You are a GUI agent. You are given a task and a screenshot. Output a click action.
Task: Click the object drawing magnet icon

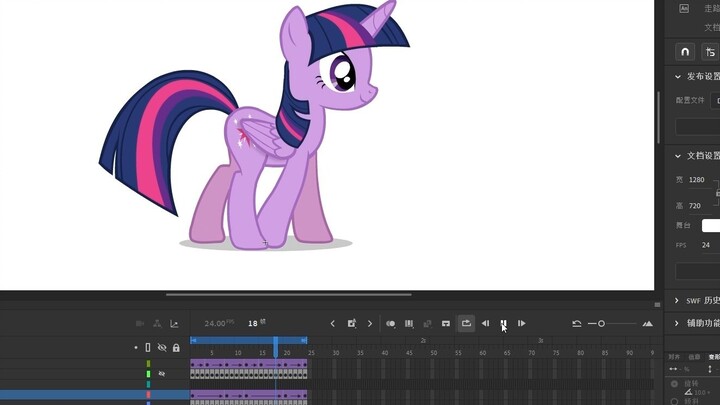pos(685,52)
